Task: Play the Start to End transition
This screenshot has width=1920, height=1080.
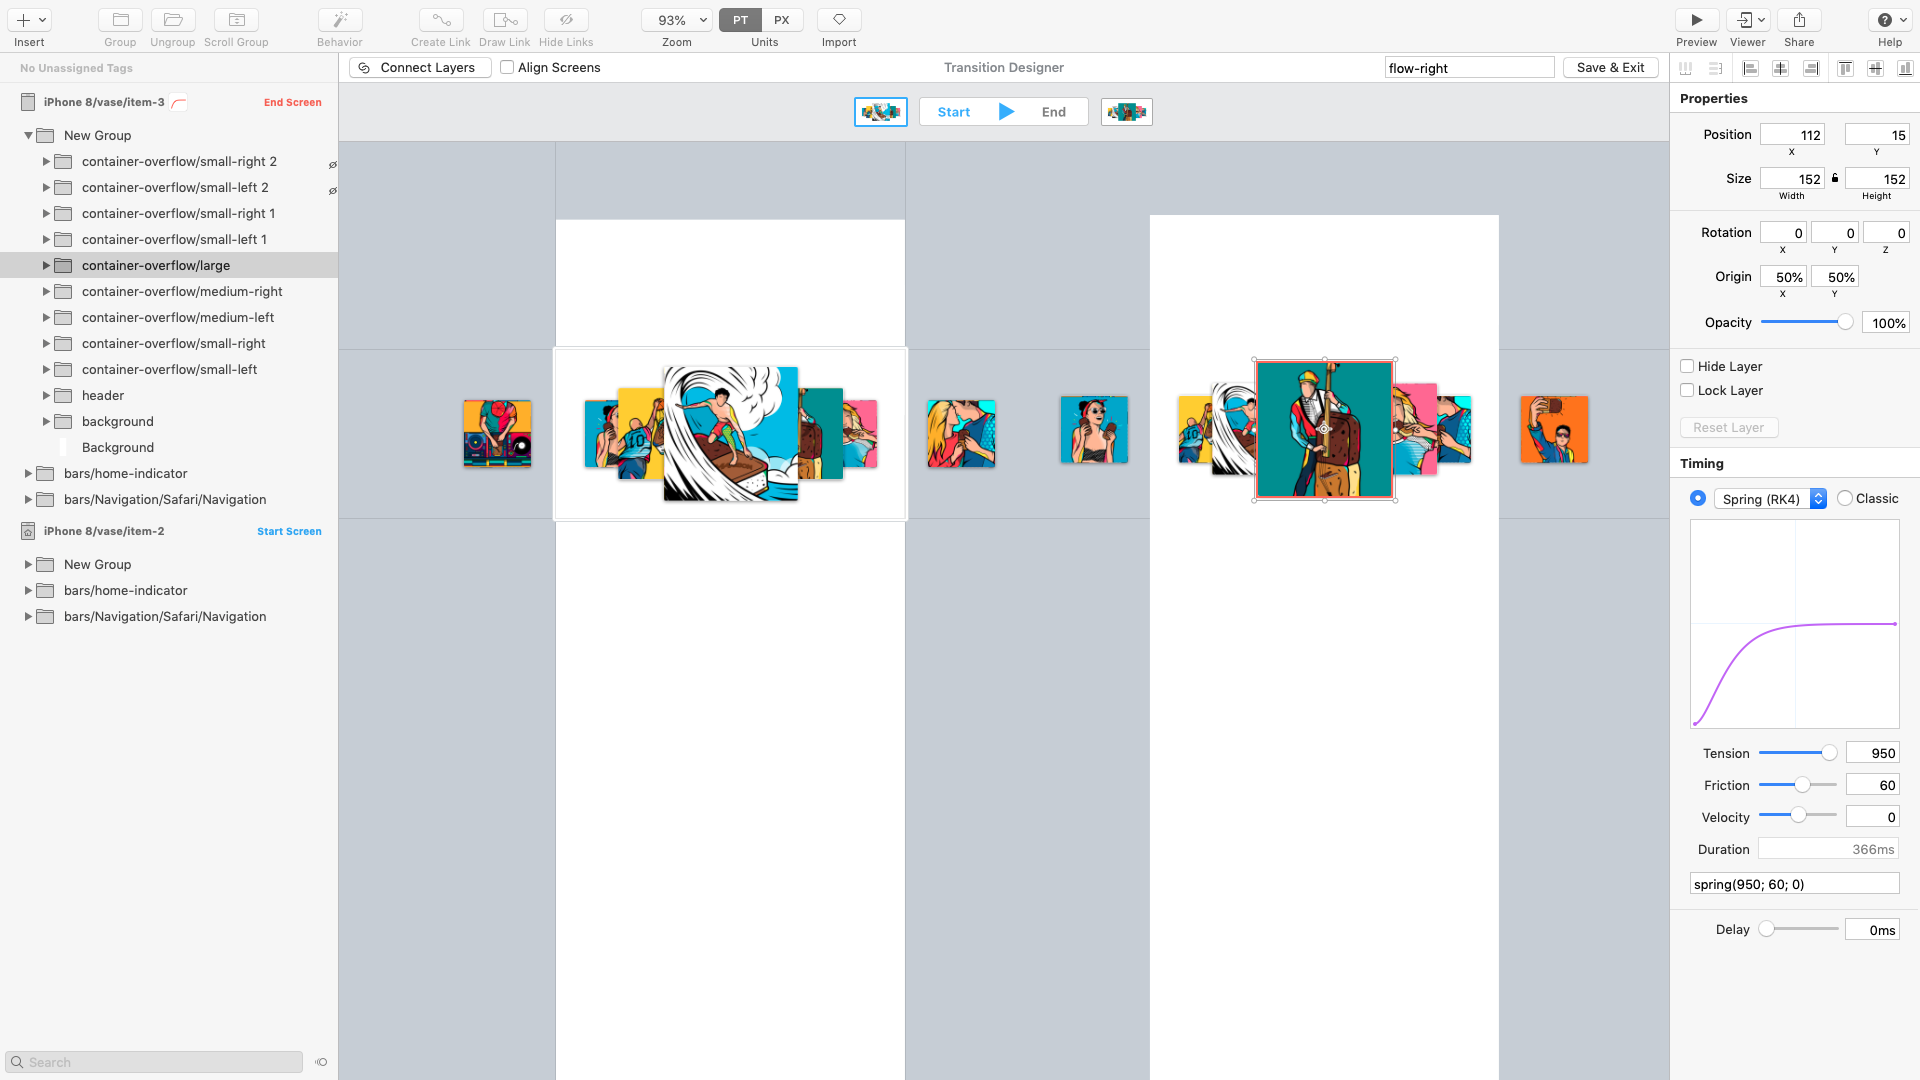Action: tap(1006, 112)
